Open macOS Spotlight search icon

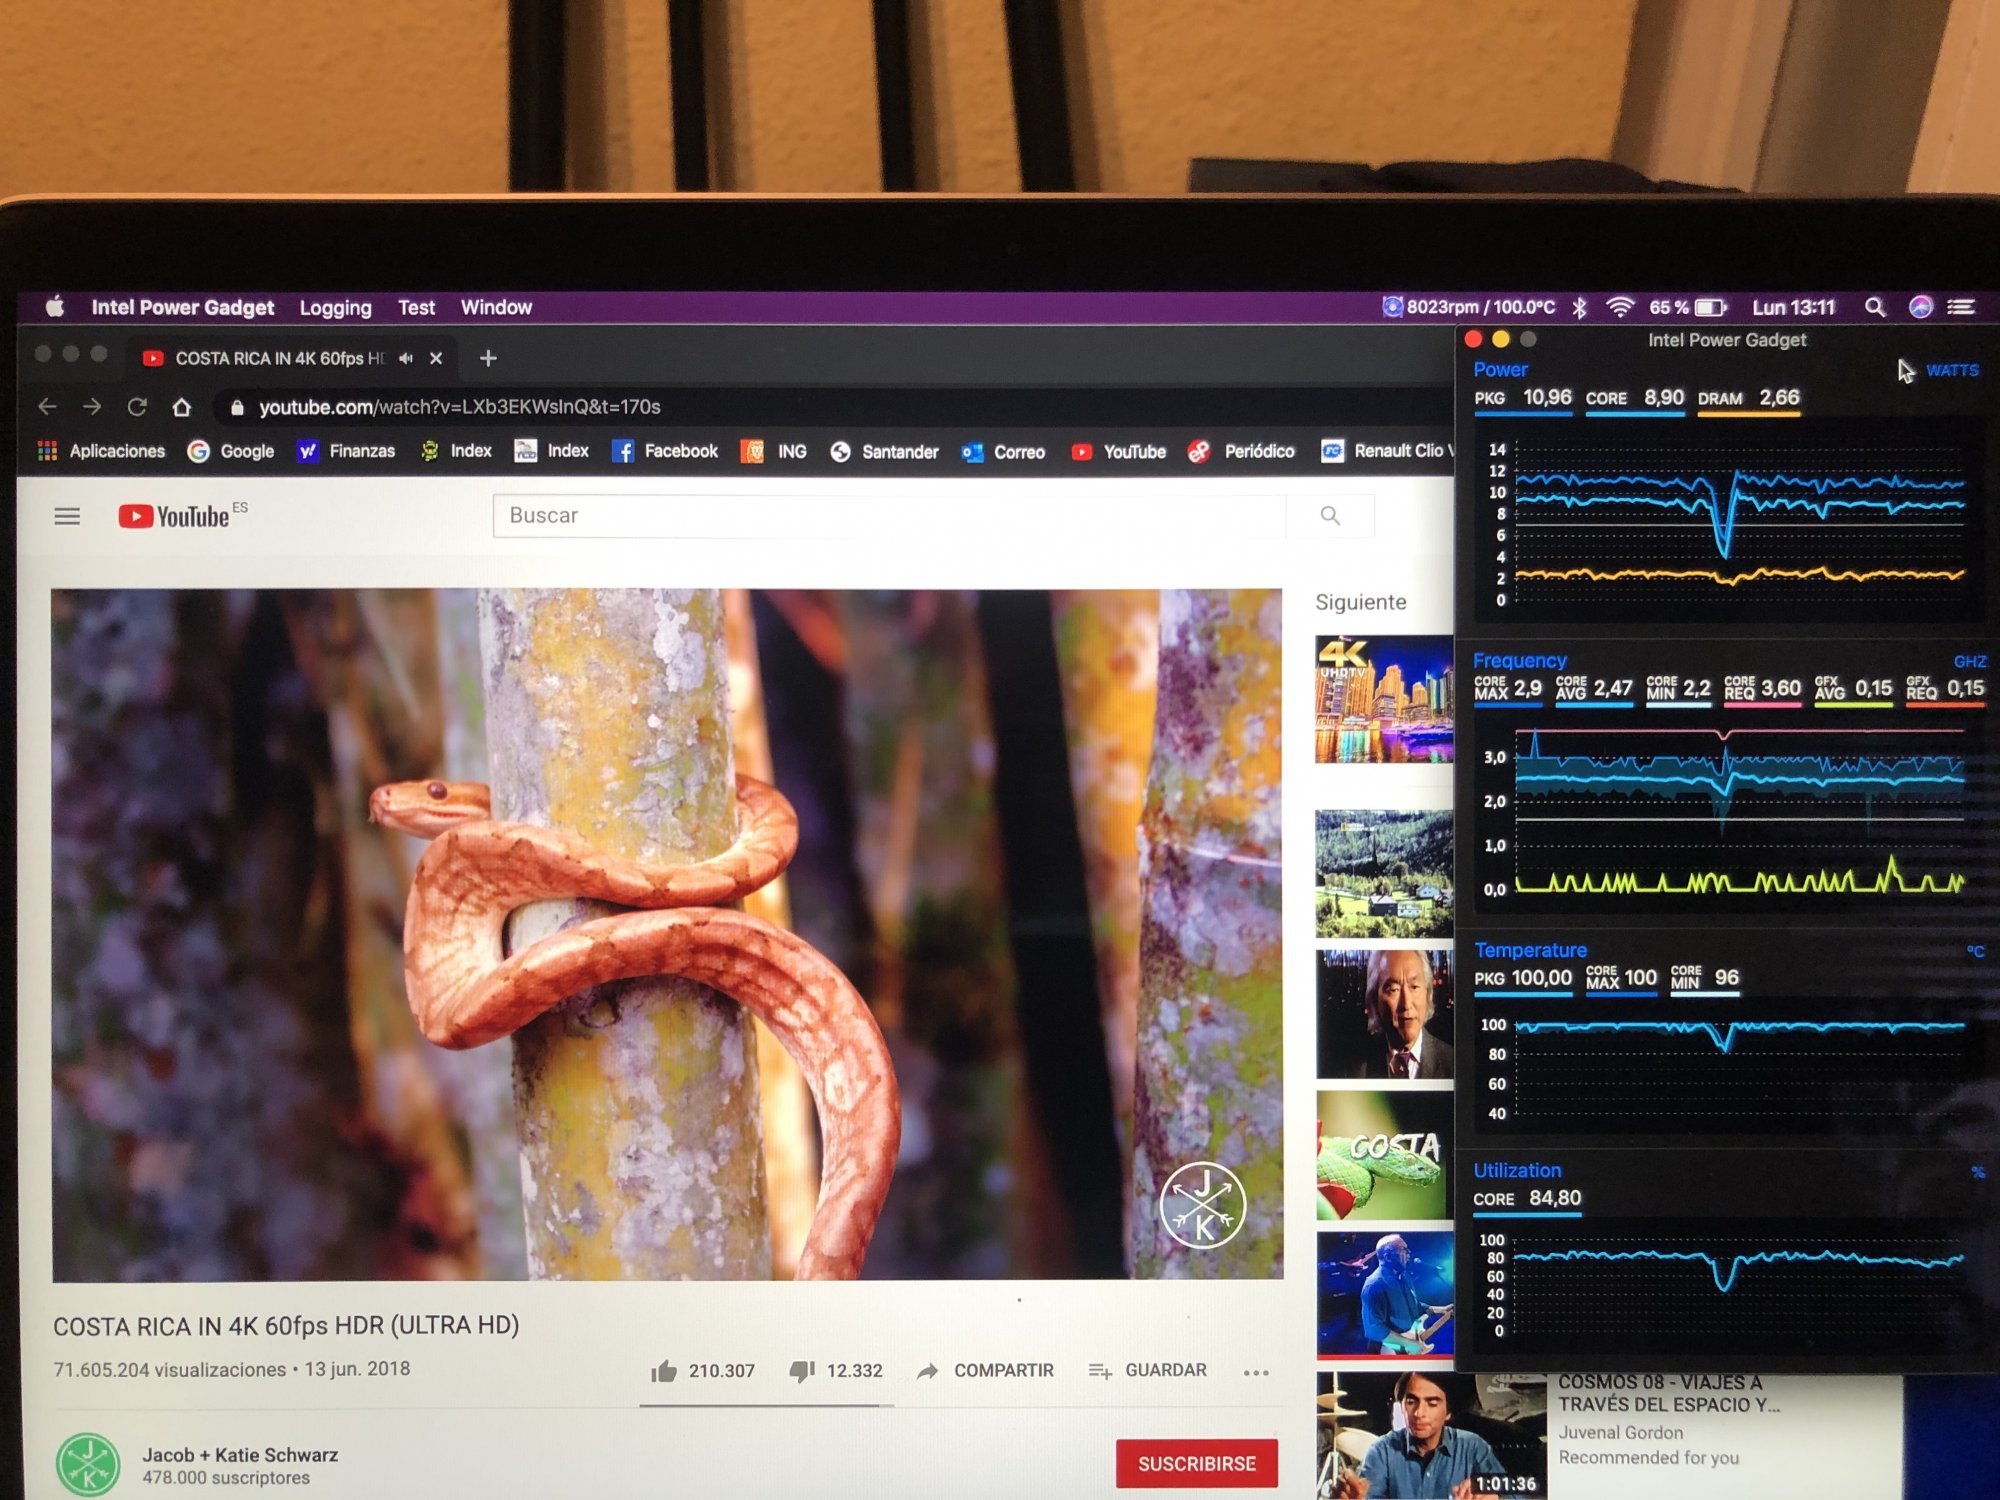(x=1875, y=308)
